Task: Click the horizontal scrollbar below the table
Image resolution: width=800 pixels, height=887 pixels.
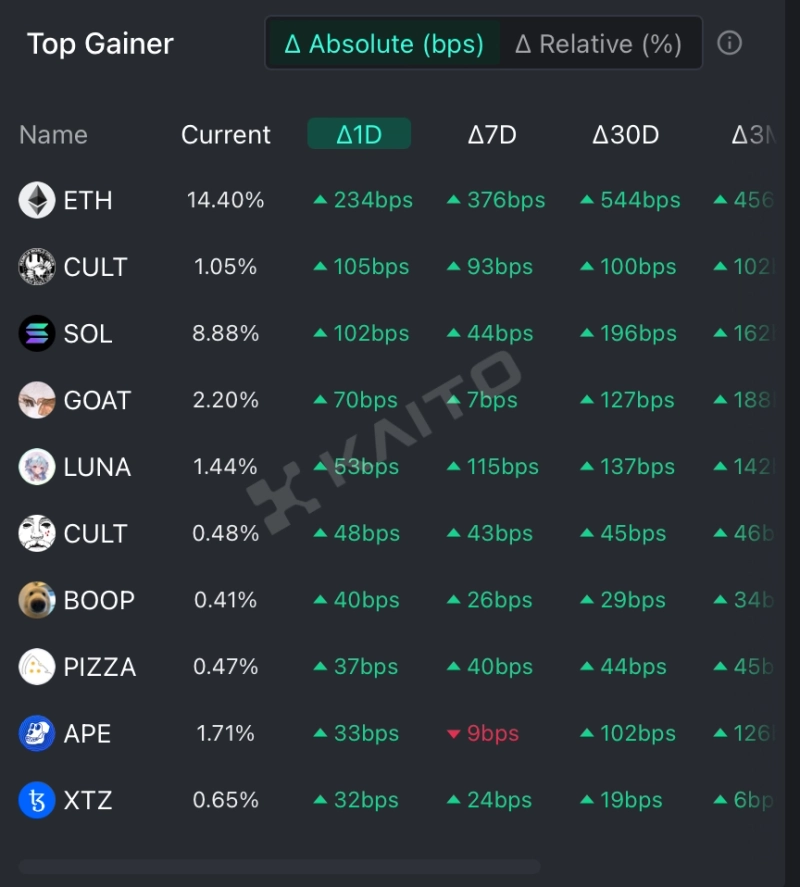Action: (280, 866)
